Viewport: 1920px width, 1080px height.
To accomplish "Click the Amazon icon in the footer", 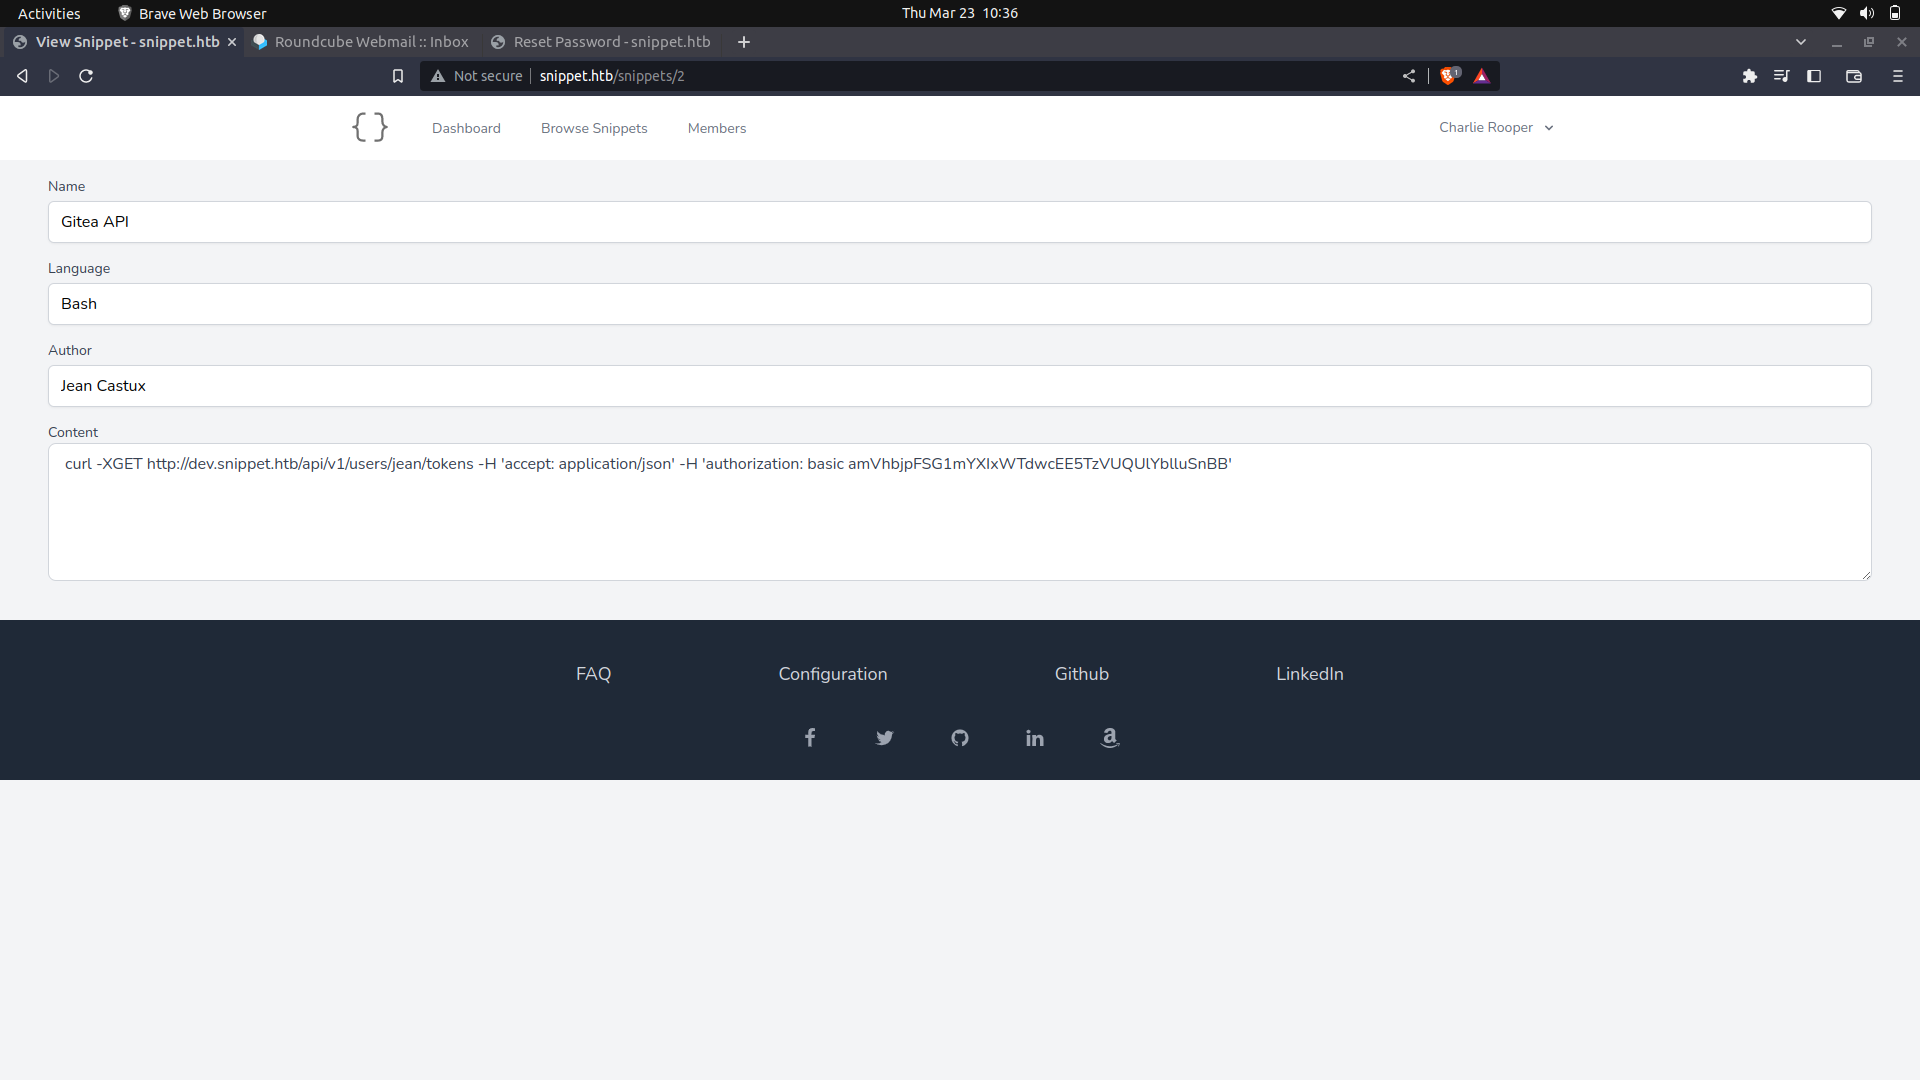I will click(x=1109, y=738).
